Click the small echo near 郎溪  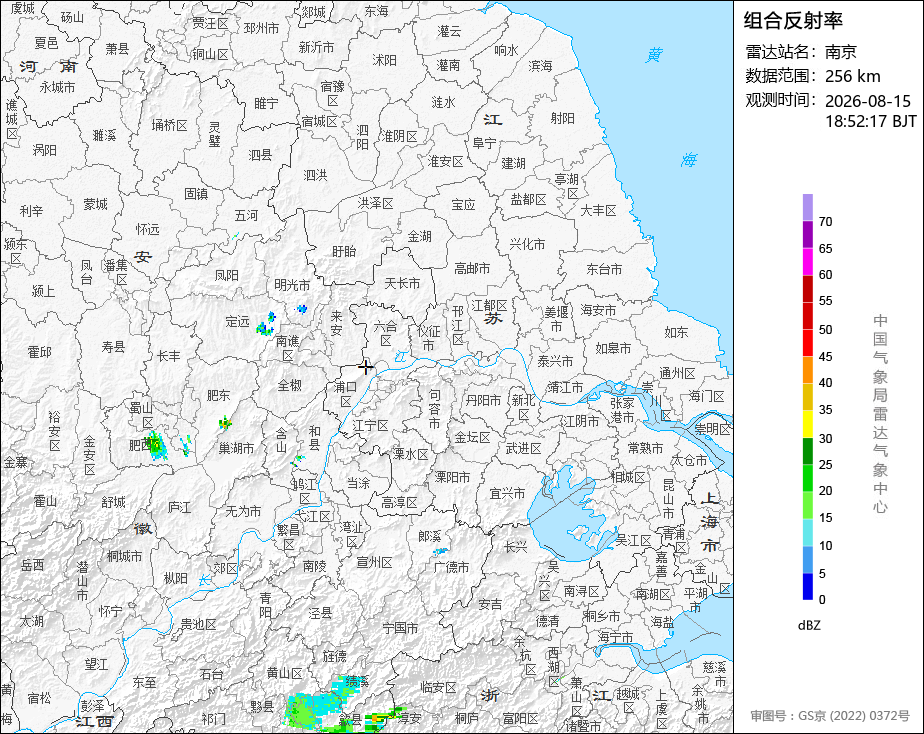pos(440,551)
